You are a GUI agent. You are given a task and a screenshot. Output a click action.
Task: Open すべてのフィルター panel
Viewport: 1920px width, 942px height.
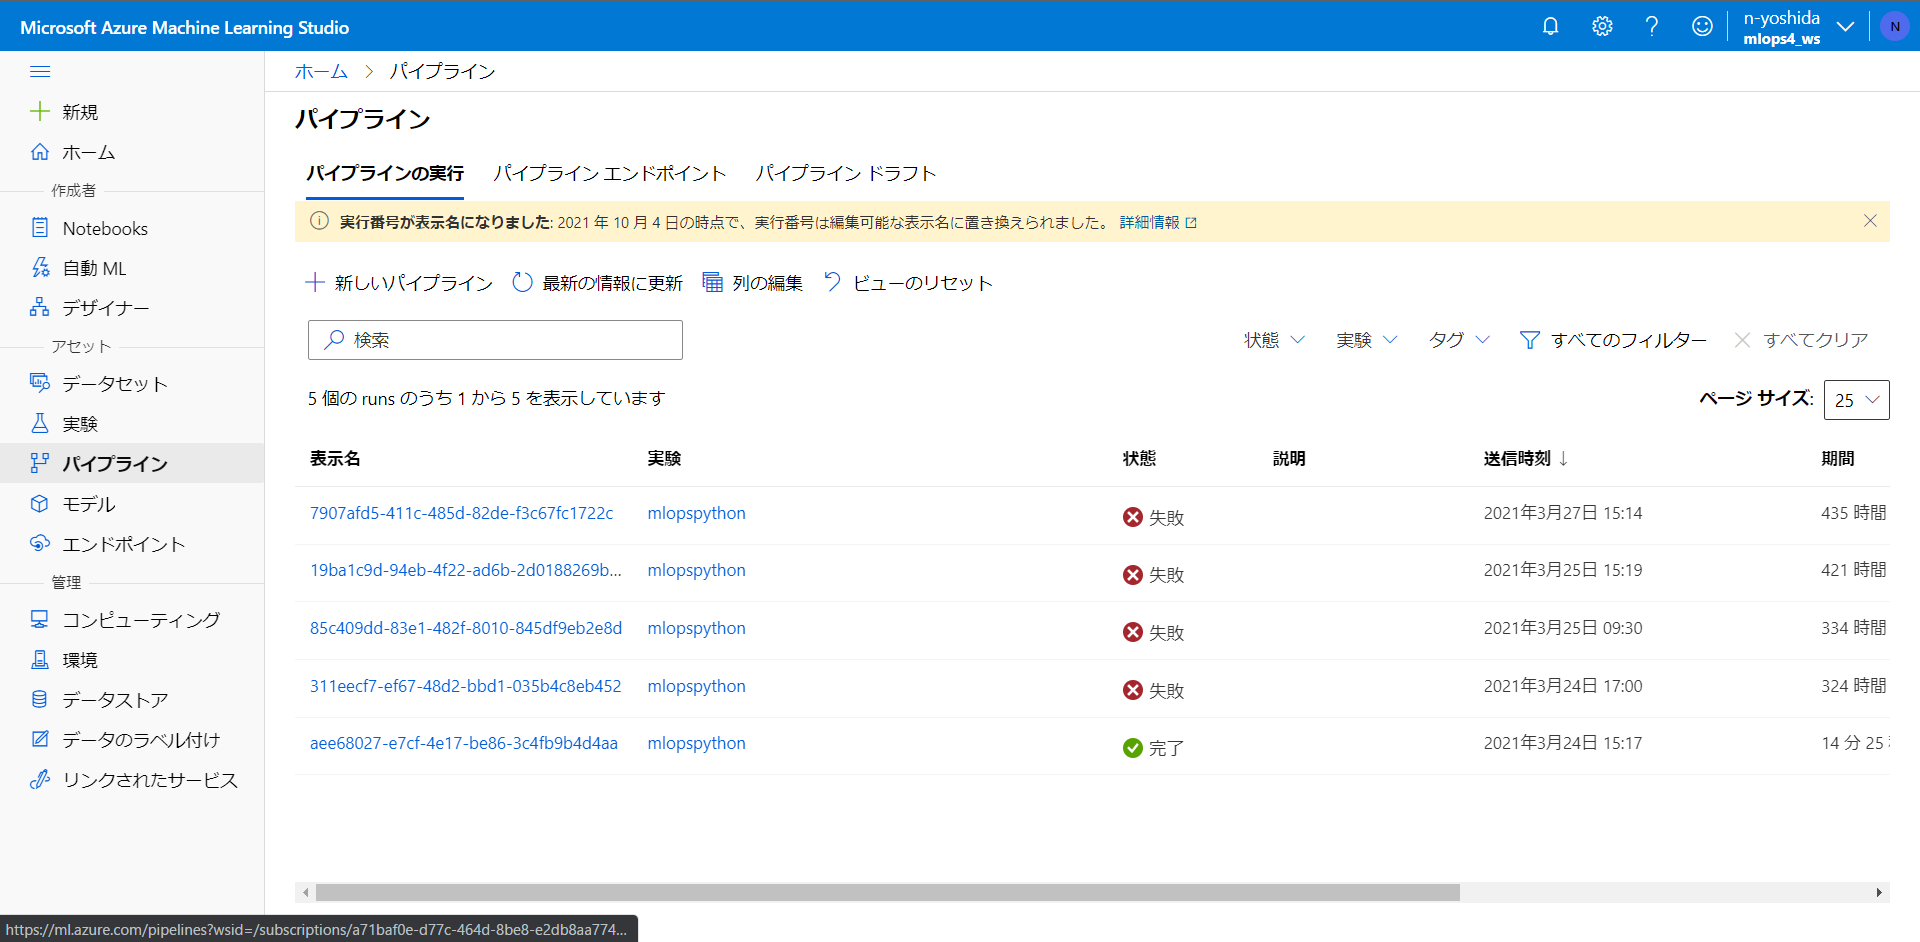point(1613,340)
